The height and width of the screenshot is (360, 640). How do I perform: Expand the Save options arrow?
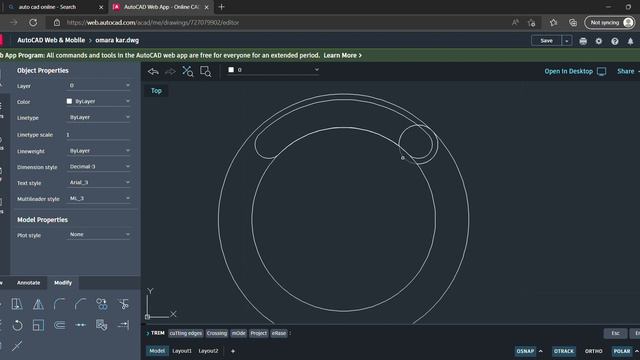point(567,41)
